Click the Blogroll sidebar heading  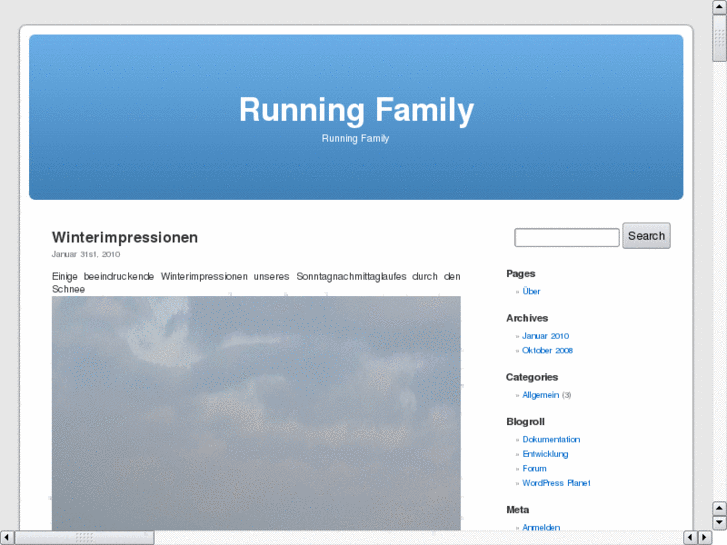pos(525,422)
